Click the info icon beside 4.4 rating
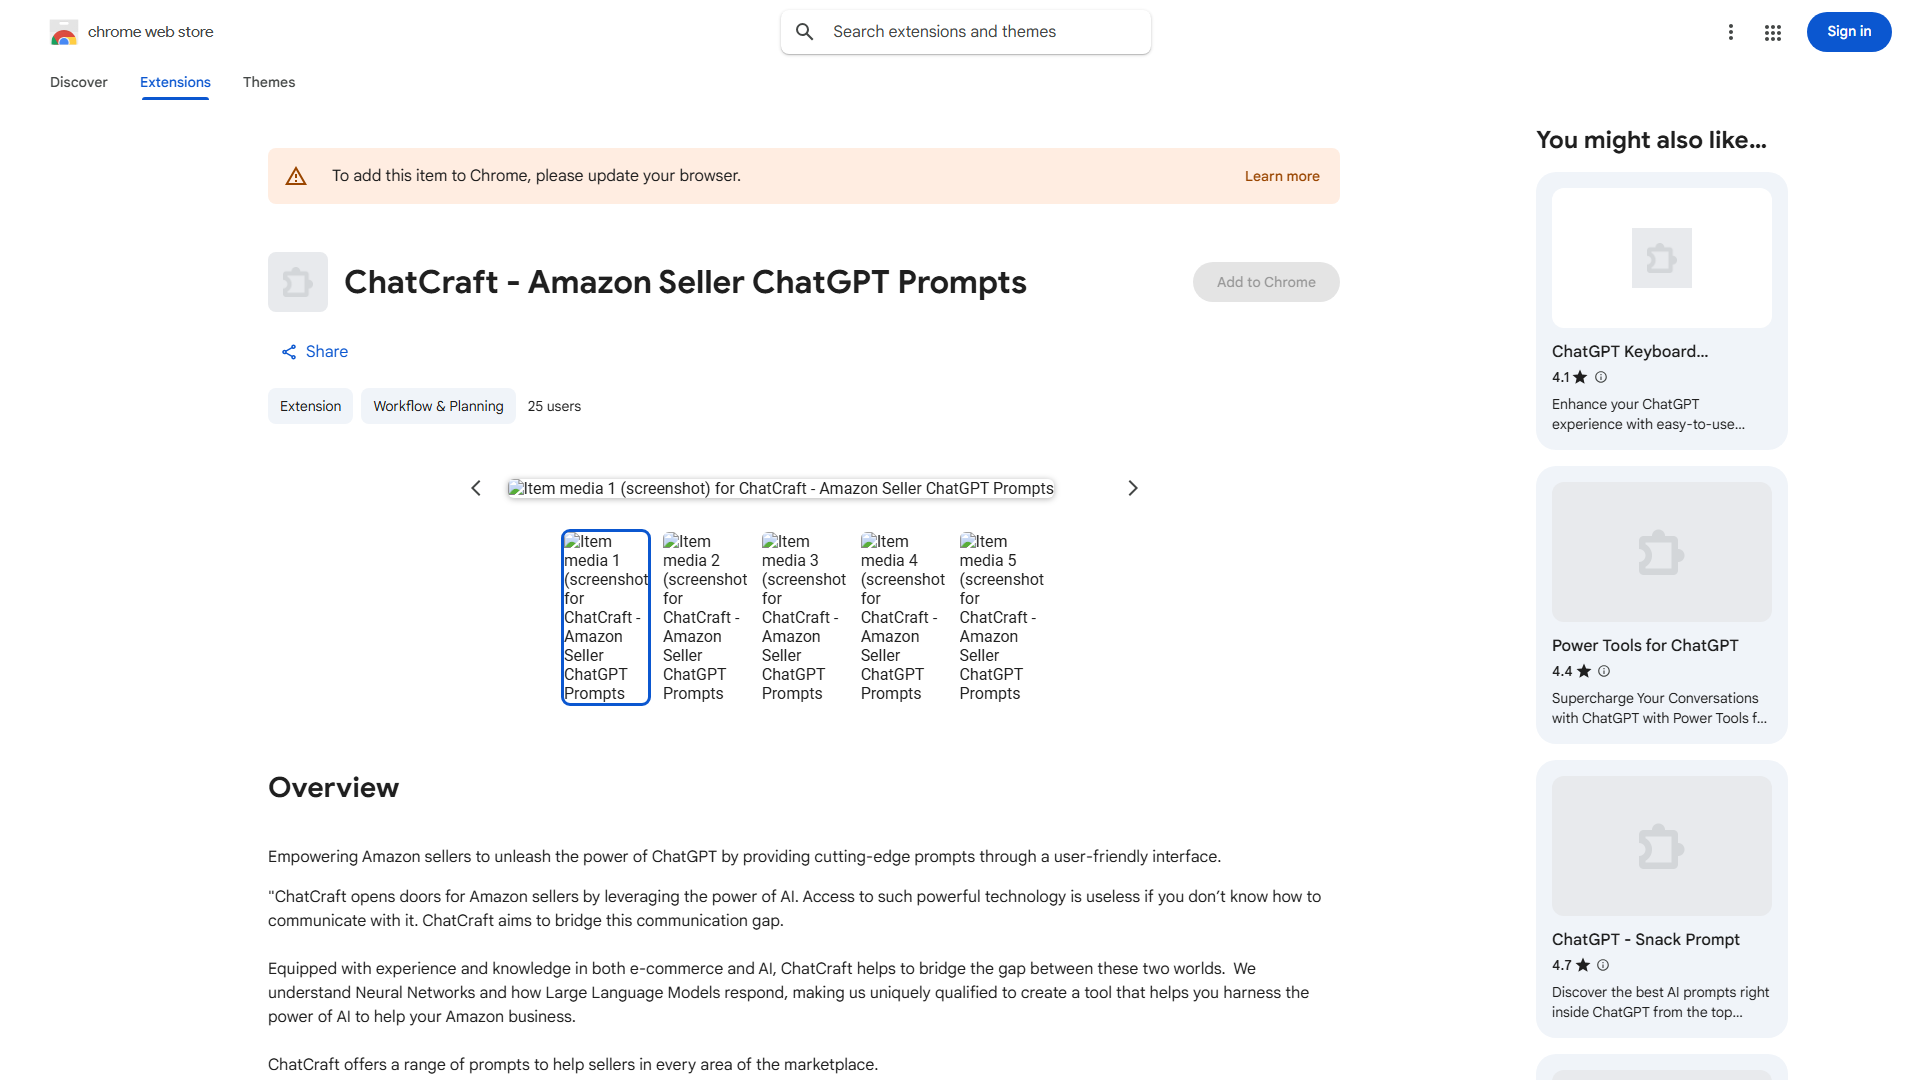This screenshot has width=1920, height=1080. pos(1604,671)
